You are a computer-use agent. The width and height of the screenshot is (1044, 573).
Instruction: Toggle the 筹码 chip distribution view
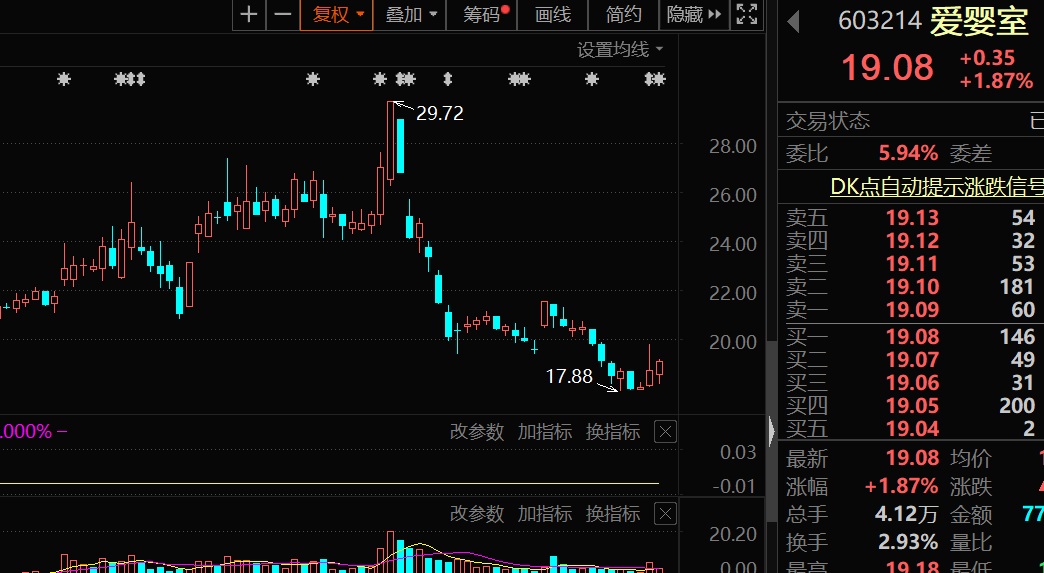click(485, 14)
